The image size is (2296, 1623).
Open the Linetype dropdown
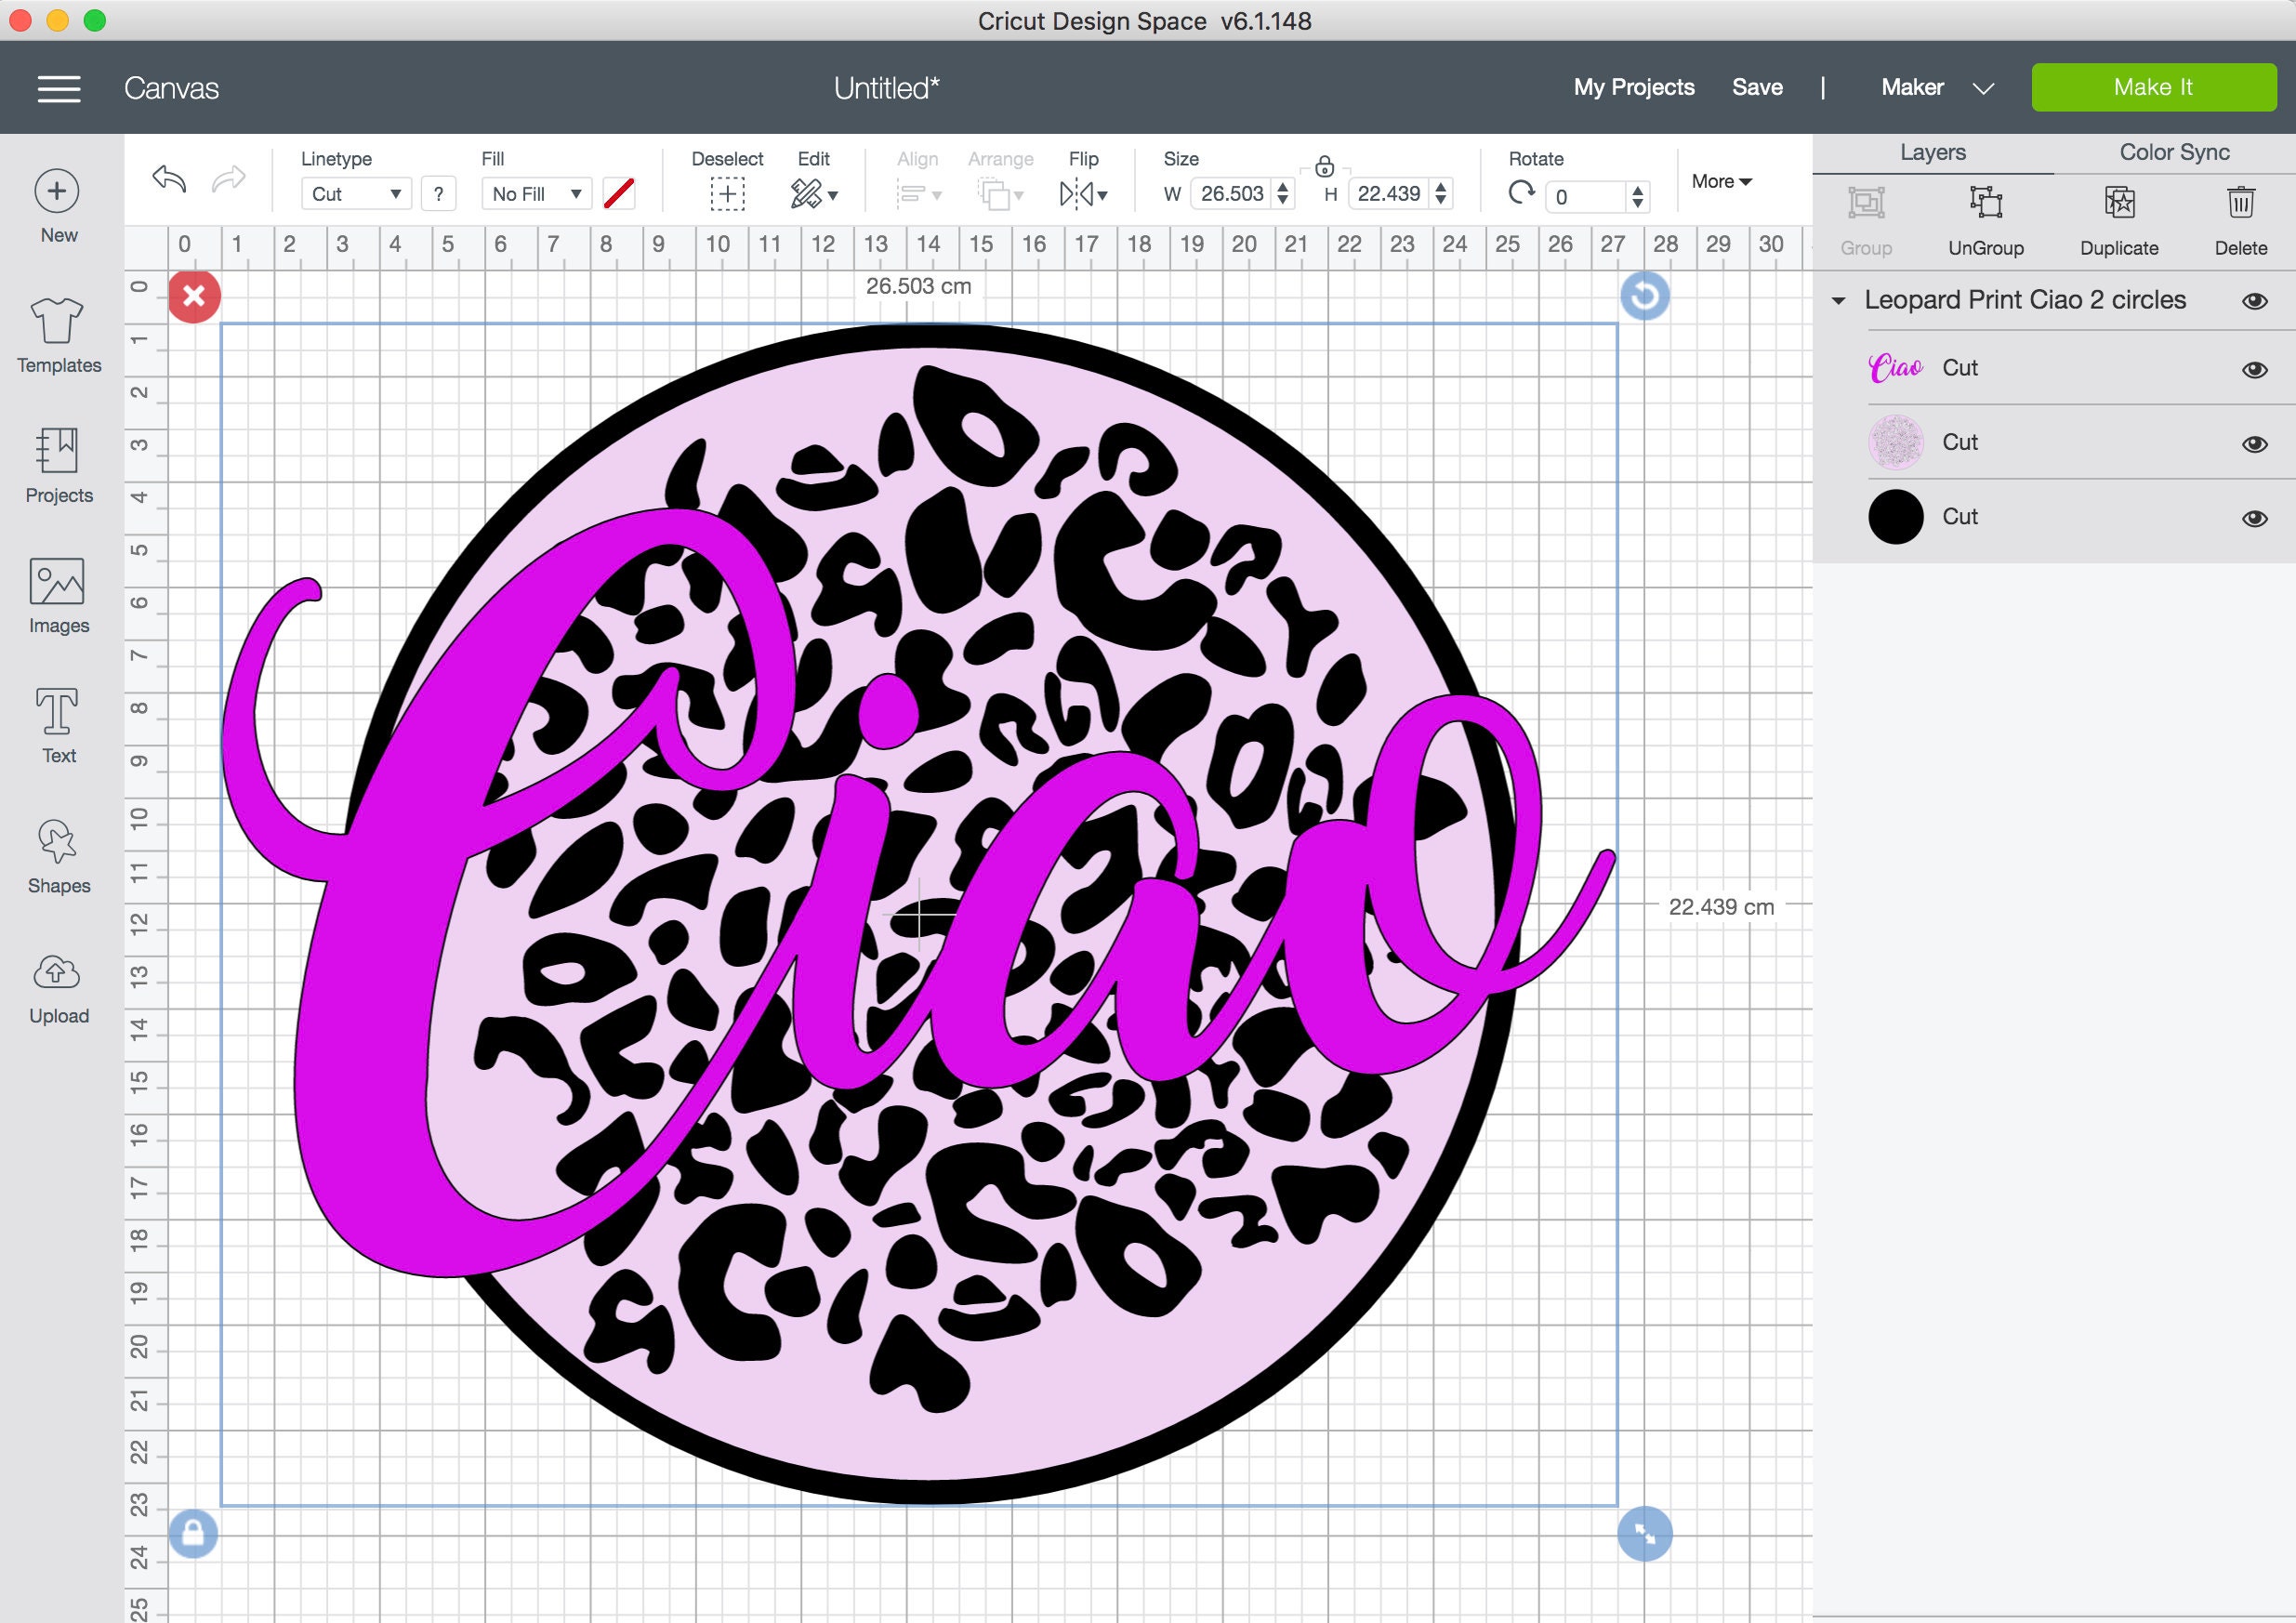[355, 193]
